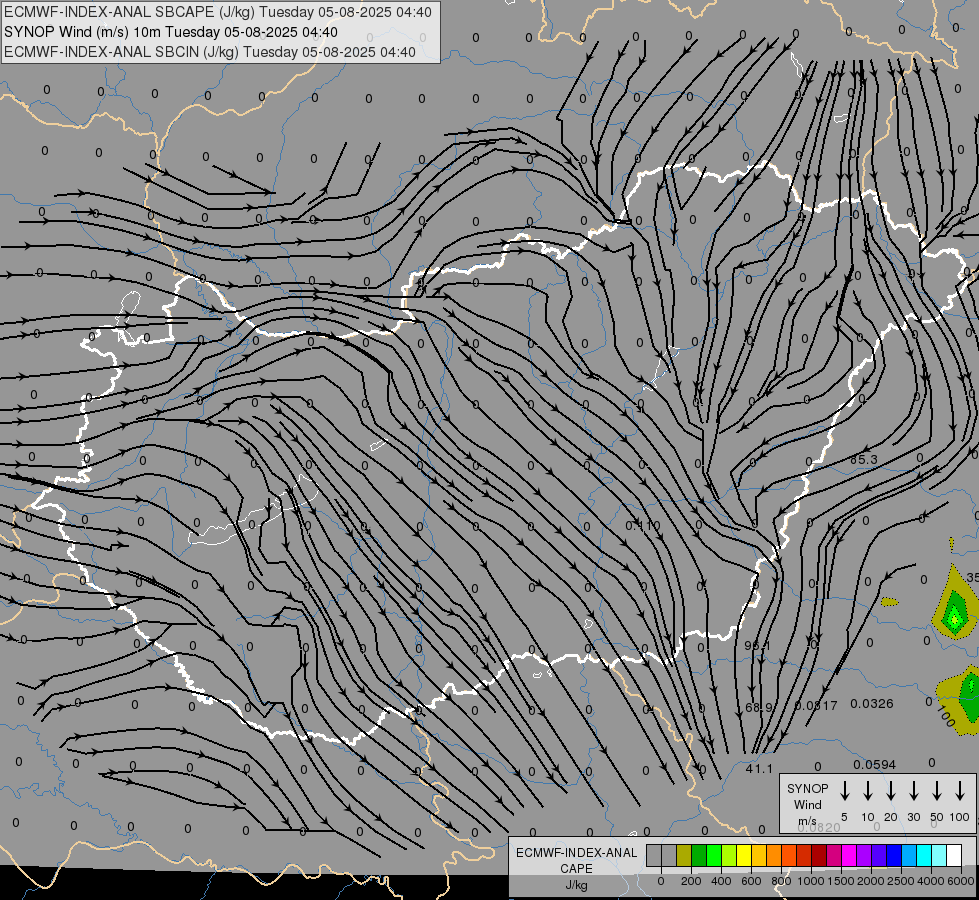This screenshot has width=979, height=900.
Task: Click the 0.0594 value on the map
Action: pyautogui.click(x=875, y=764)
